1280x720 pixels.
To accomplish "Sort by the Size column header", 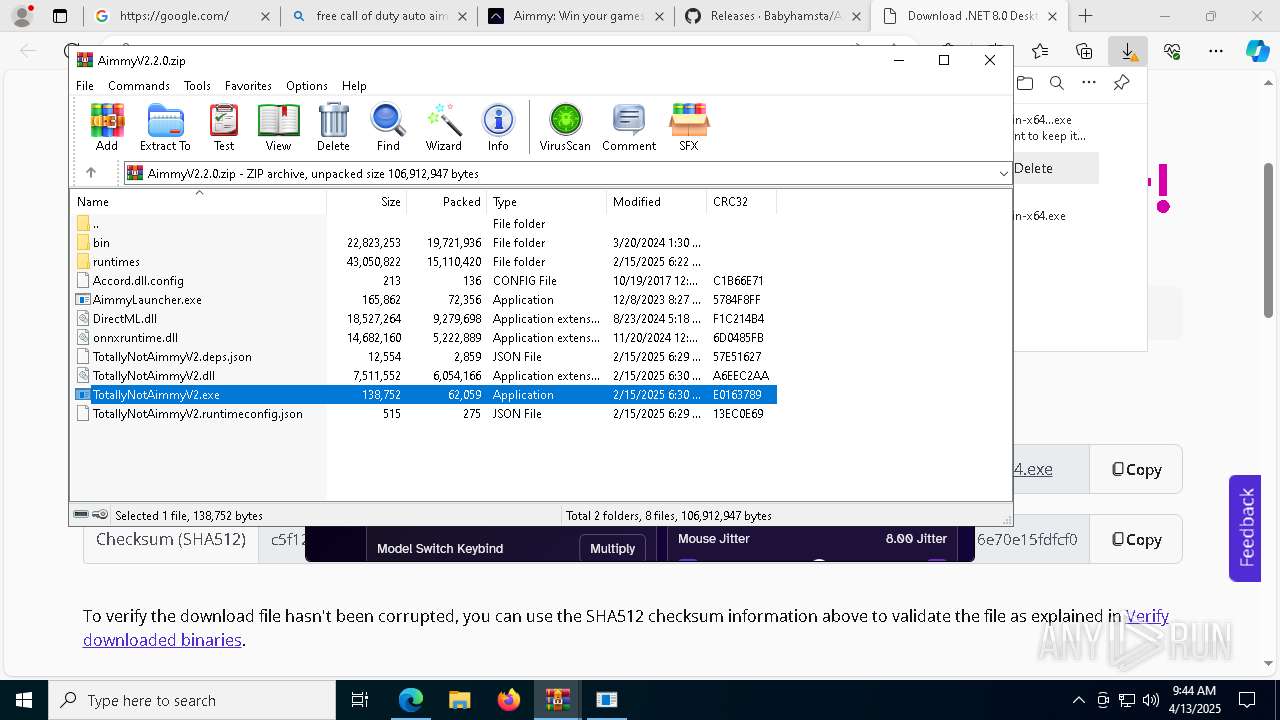I will pyautogui.click(x=367, y=202).
